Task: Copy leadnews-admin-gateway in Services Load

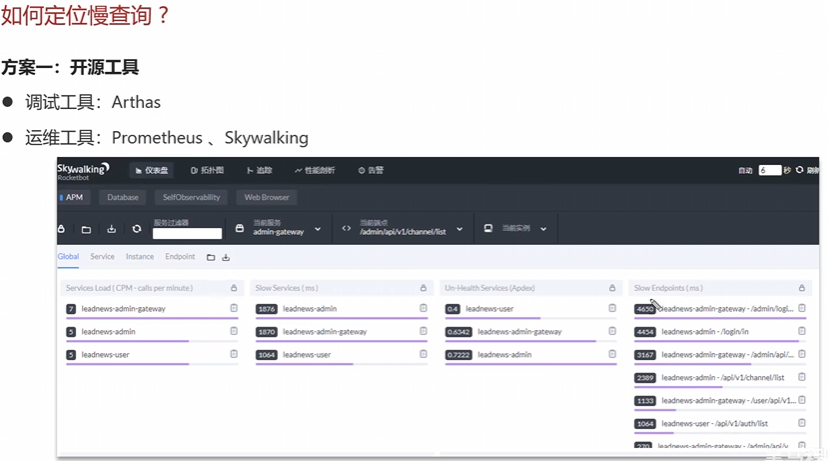Action: click(x=234, y=308)
